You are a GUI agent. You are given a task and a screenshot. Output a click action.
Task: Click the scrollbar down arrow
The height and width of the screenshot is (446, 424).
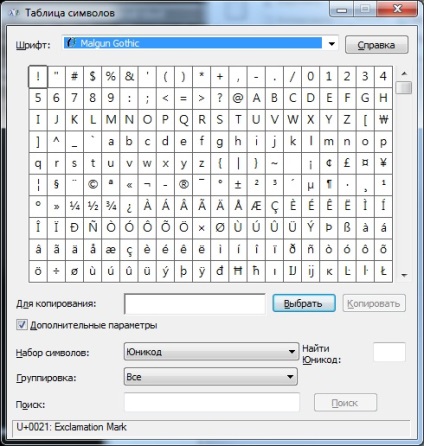(x=404, y=275)
